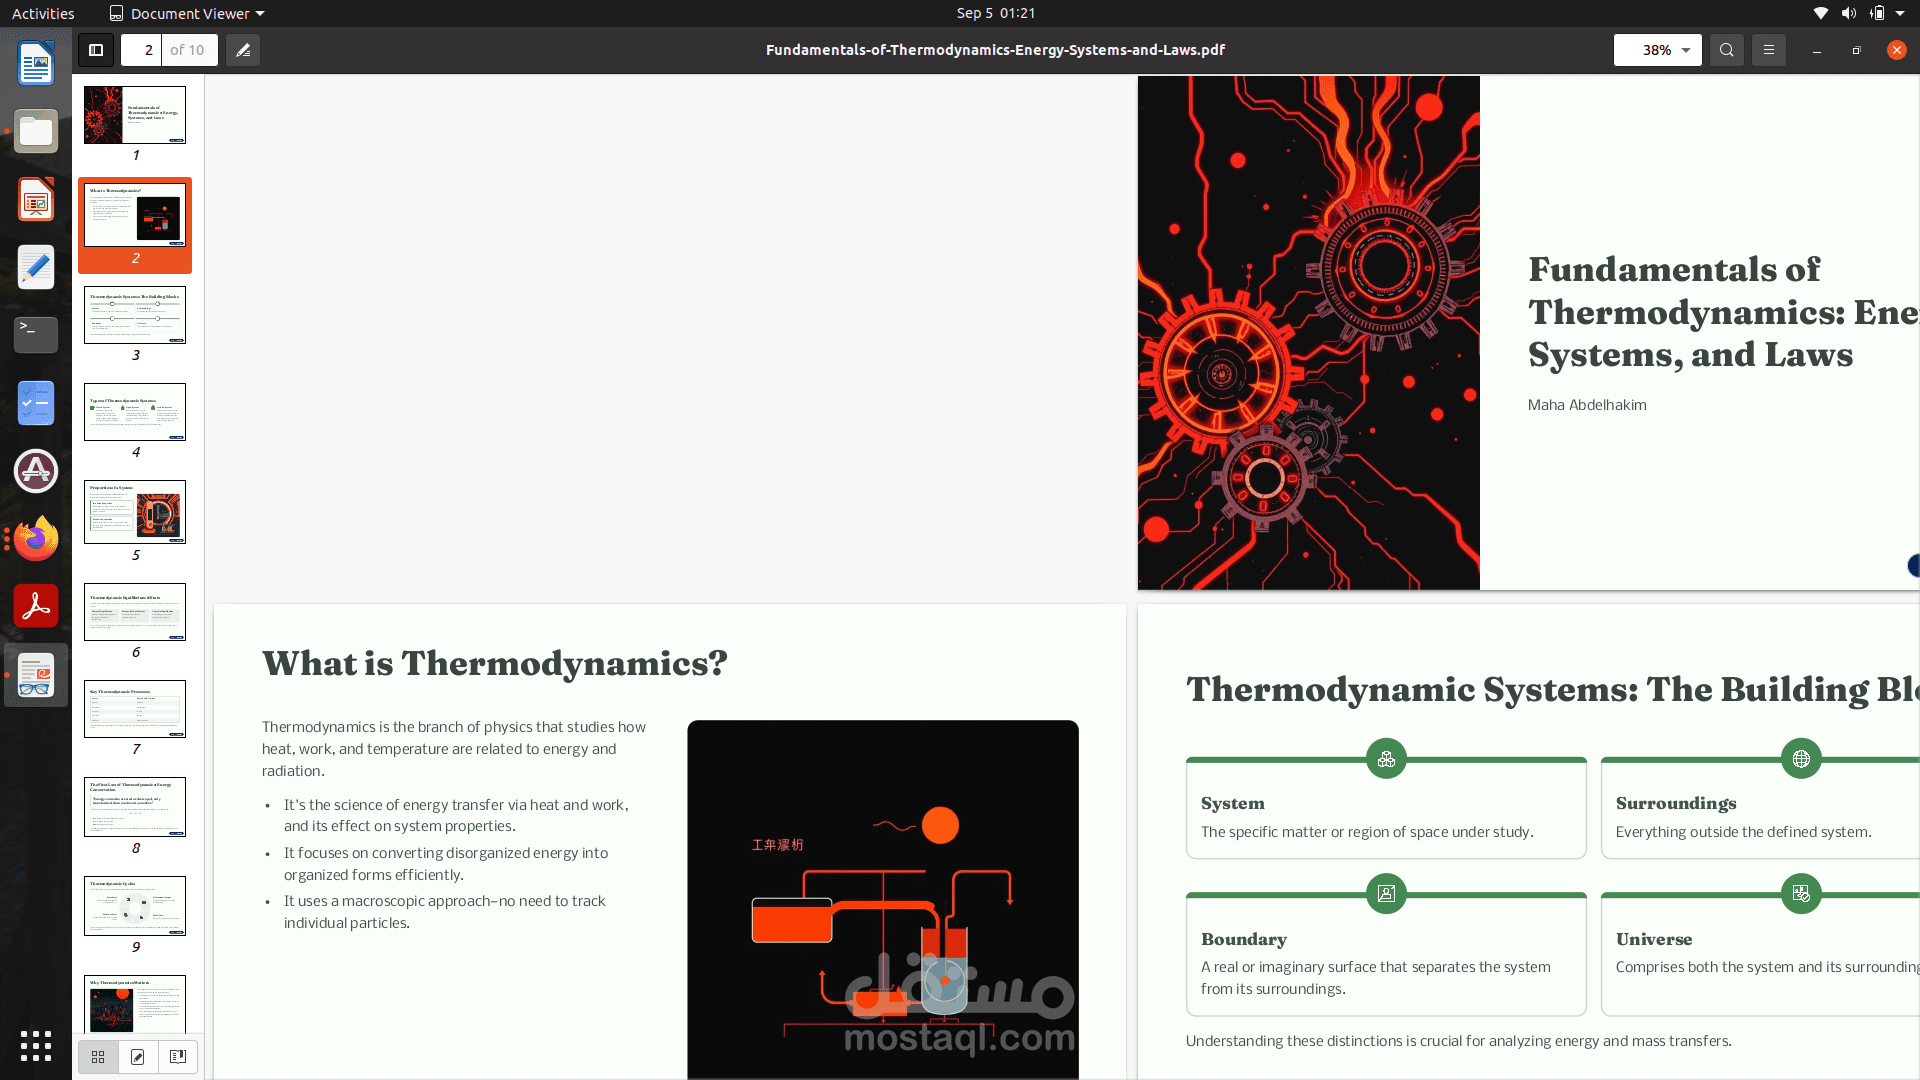Launch Firefox from the dock

[36, 539]
